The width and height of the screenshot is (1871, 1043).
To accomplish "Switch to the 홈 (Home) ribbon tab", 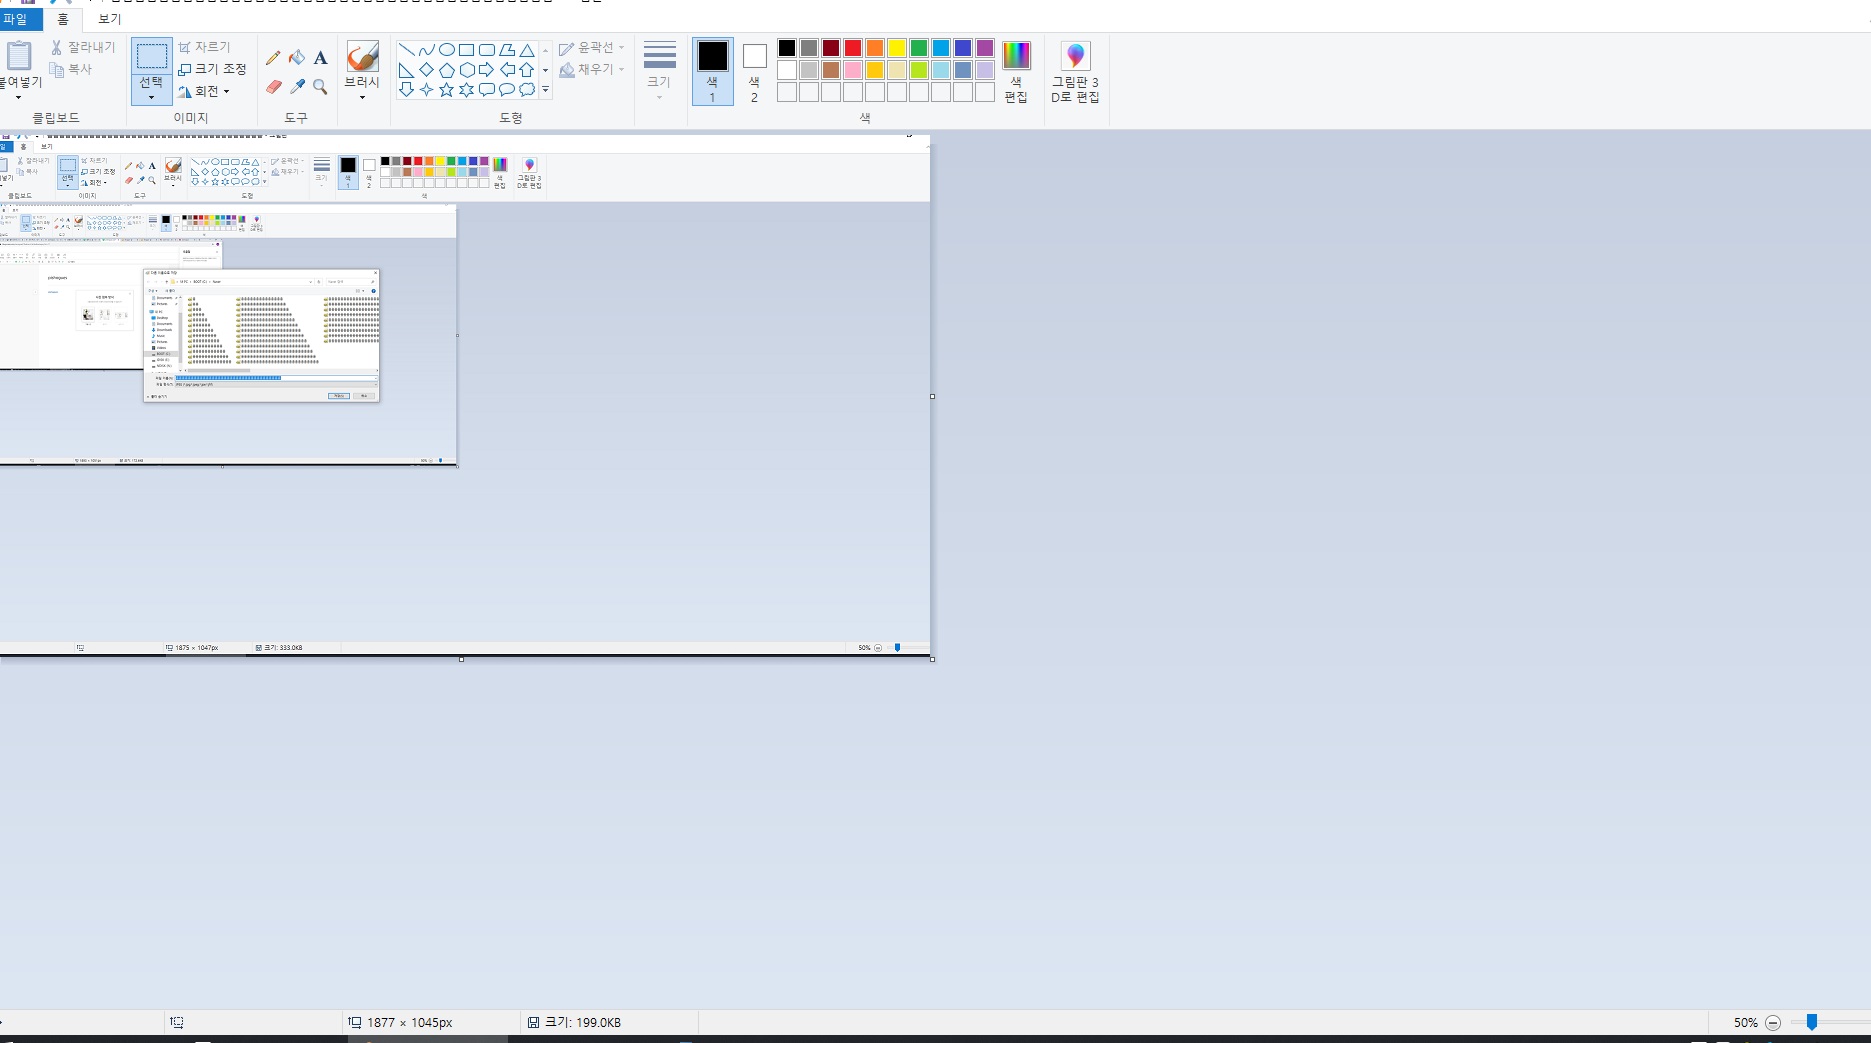I will point(63,19).
